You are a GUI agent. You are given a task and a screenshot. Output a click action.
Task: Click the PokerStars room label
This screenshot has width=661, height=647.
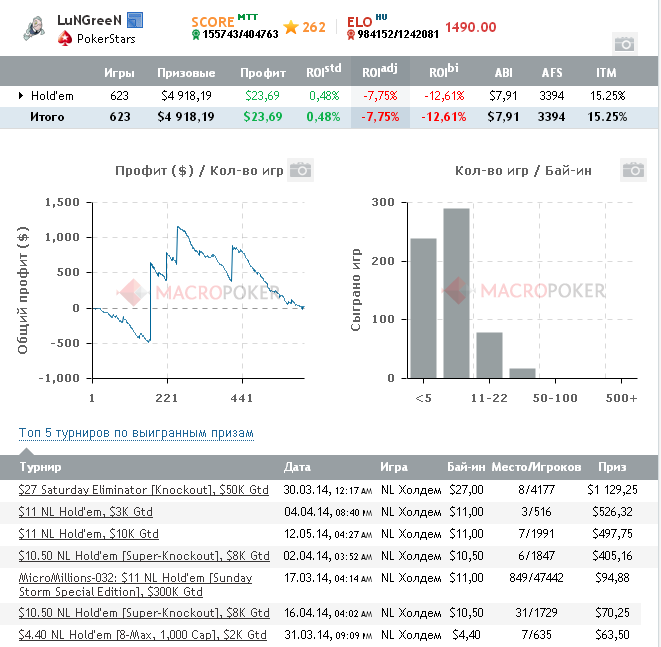[106, 39]
